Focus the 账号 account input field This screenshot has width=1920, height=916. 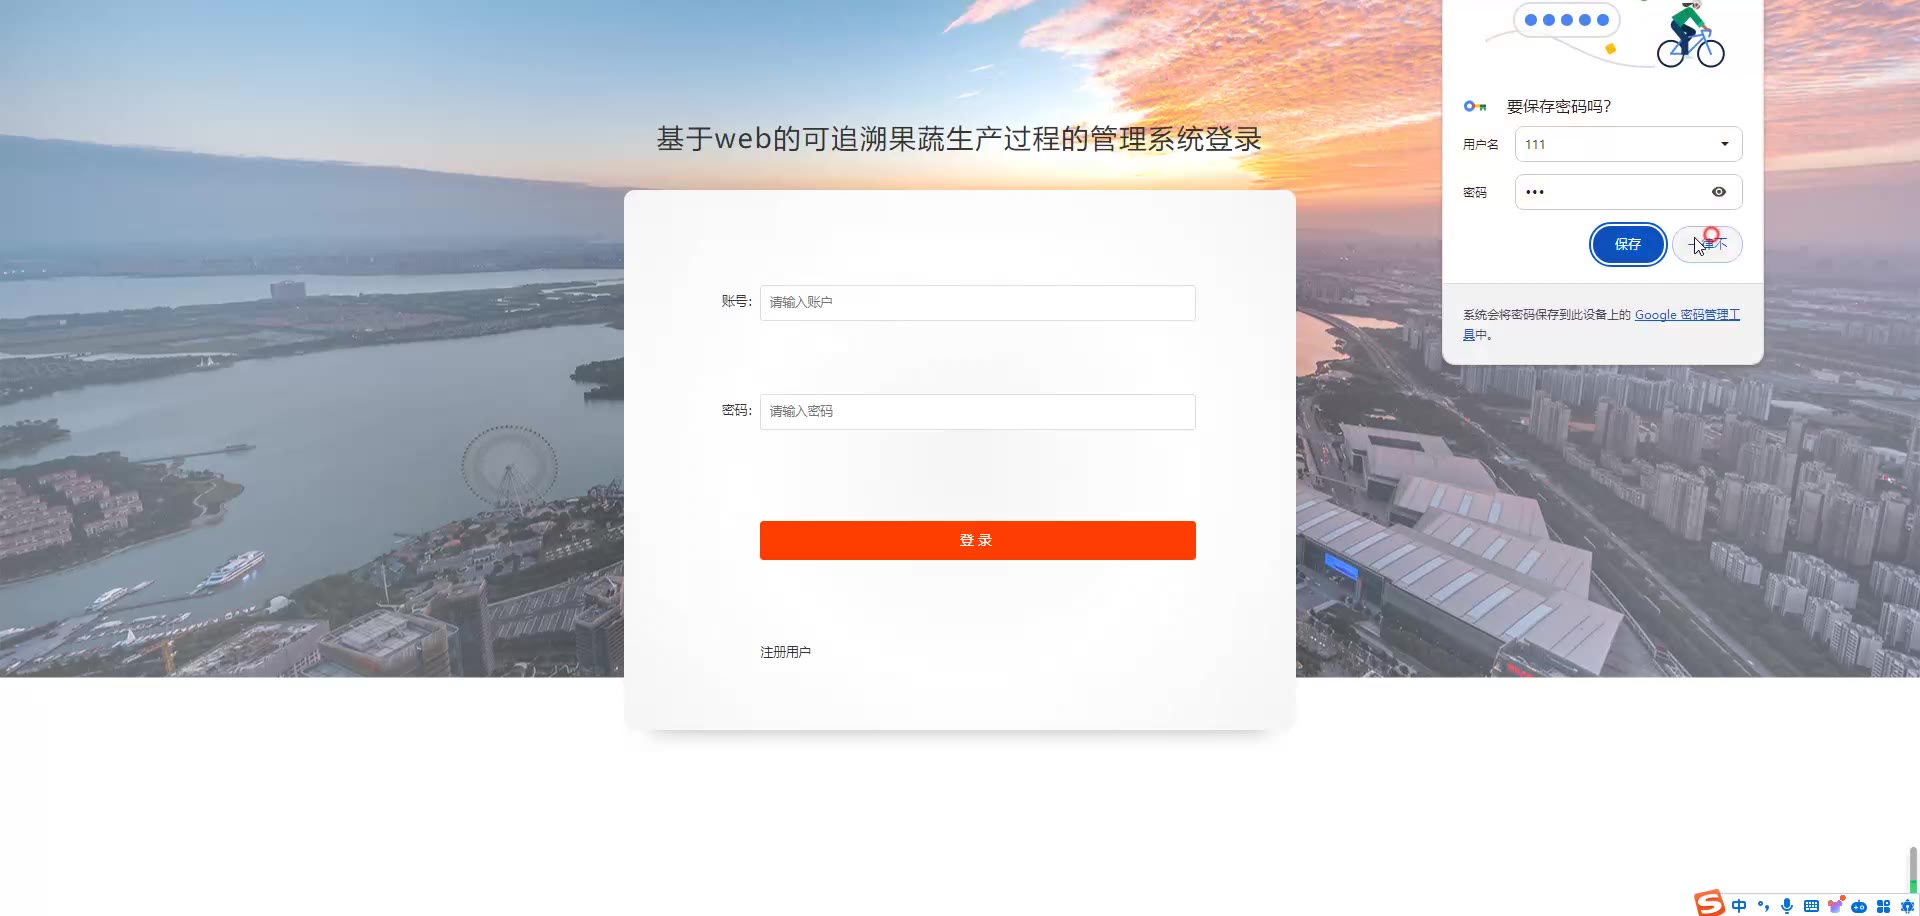pyautogui.click(x=977, y=303)
